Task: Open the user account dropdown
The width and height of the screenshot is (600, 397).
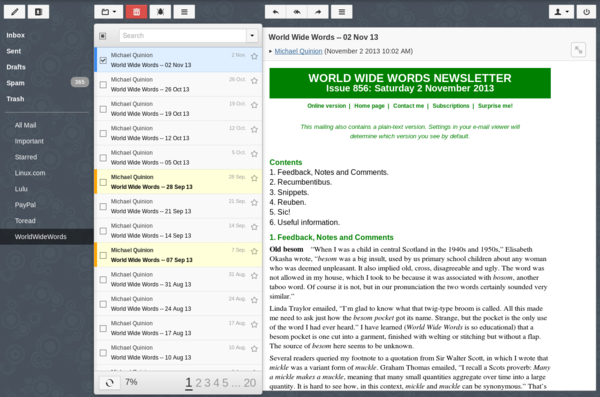Action: tap(561, 12)
